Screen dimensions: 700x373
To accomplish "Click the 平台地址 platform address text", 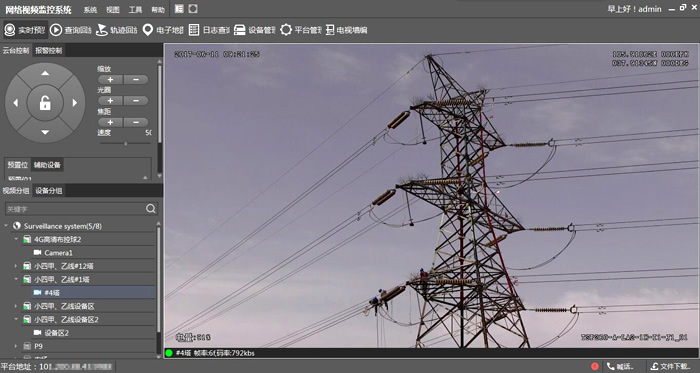I will [x=57, y=367].
